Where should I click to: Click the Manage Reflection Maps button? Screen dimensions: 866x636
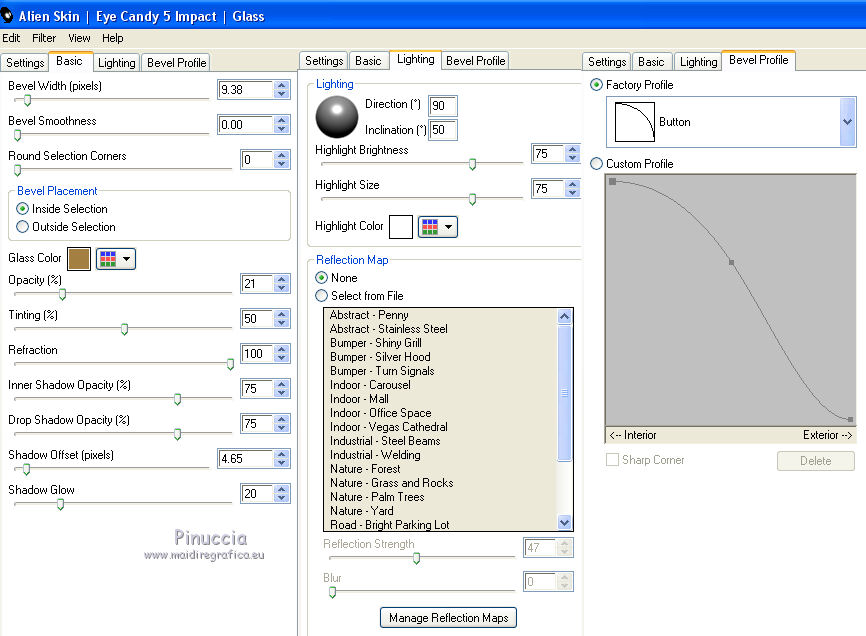(x=448, y=618)
